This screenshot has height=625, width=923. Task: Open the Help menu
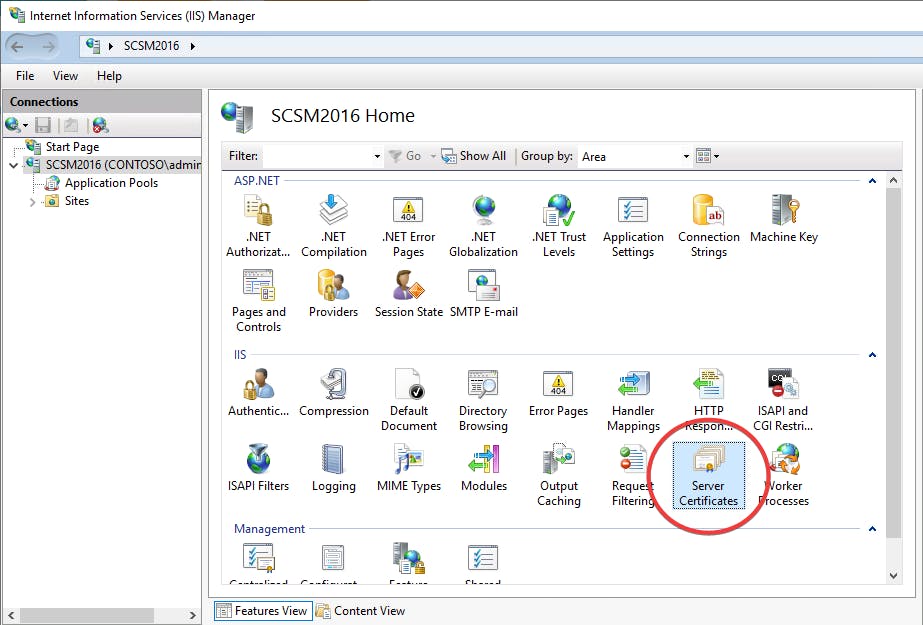pos(109,76)
